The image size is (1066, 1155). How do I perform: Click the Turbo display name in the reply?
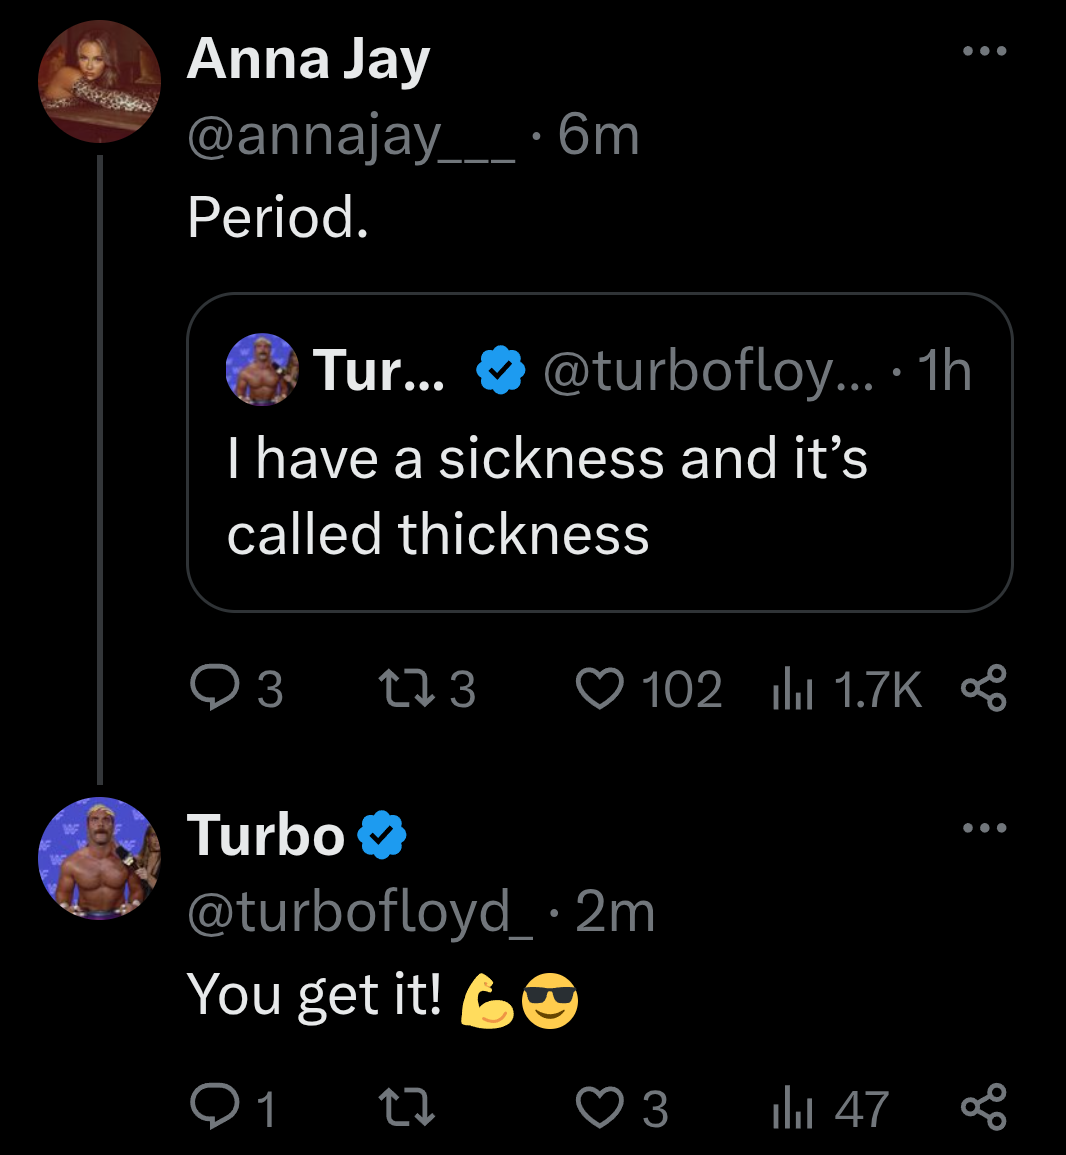click(x=266, y=835)
